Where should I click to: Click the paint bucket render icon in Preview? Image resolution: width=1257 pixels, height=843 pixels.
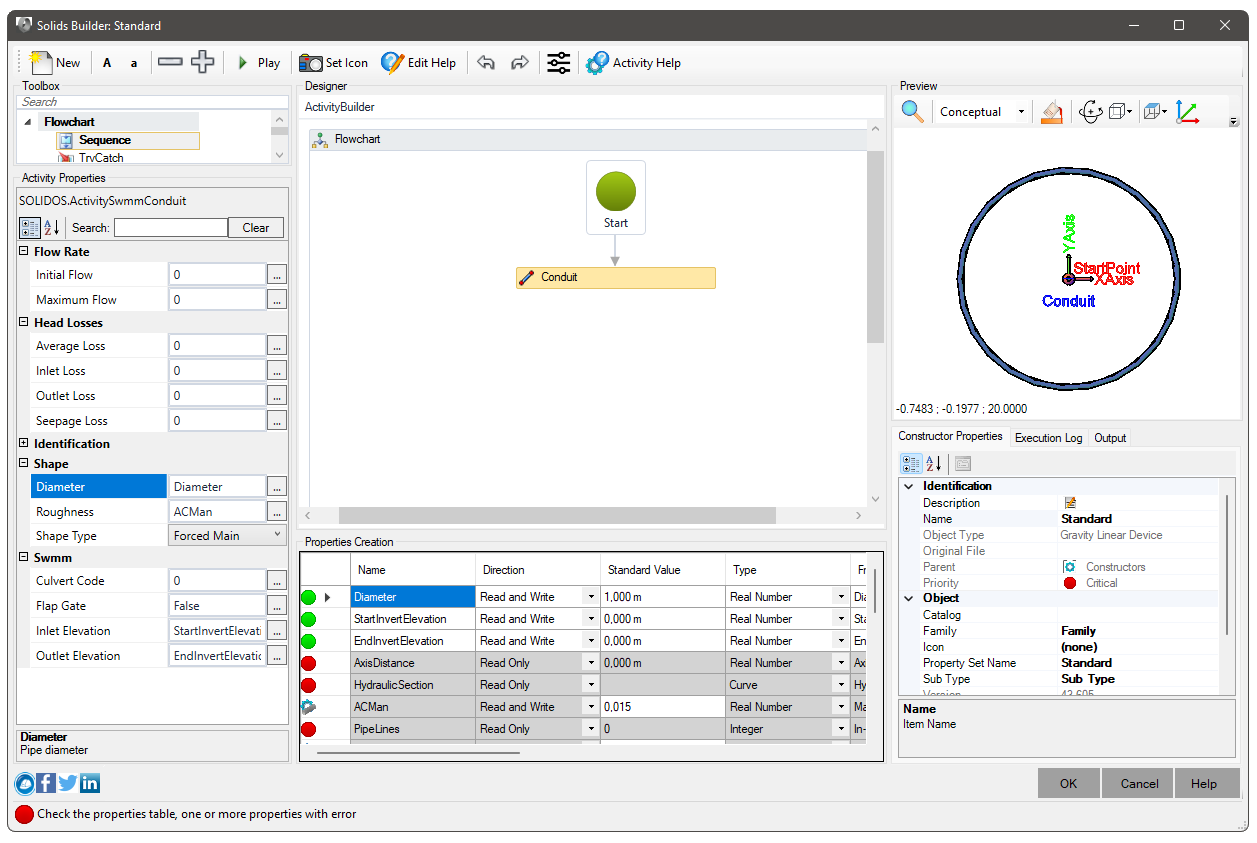tap(1051, 112)
